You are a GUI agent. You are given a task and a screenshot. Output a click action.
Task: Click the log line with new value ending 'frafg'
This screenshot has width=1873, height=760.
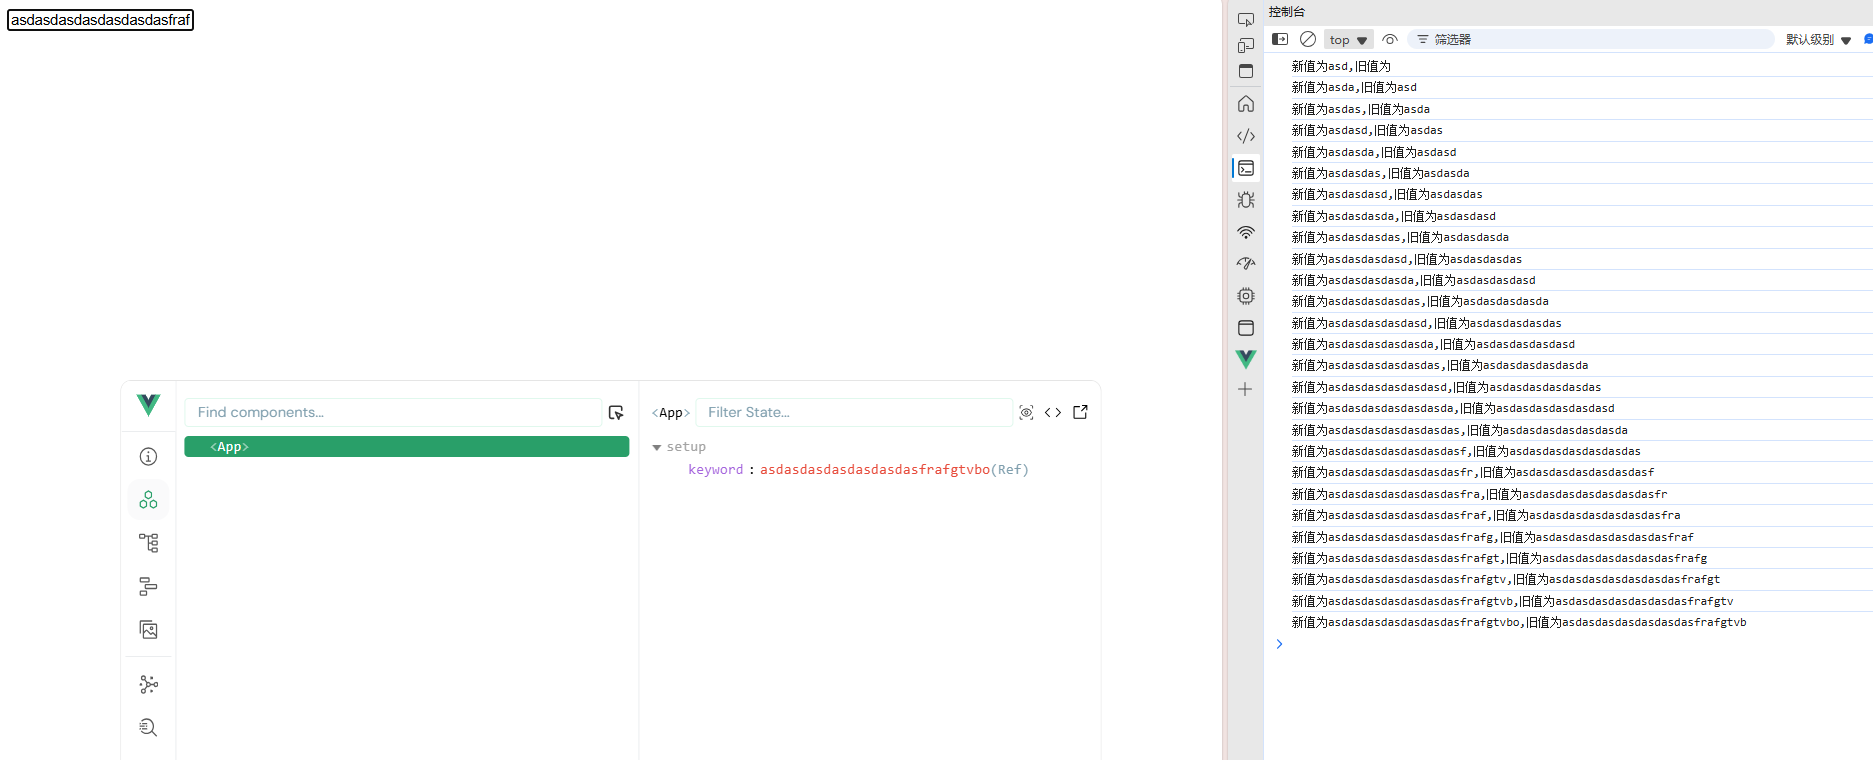pyautogui.click(x=1493, y=537)
